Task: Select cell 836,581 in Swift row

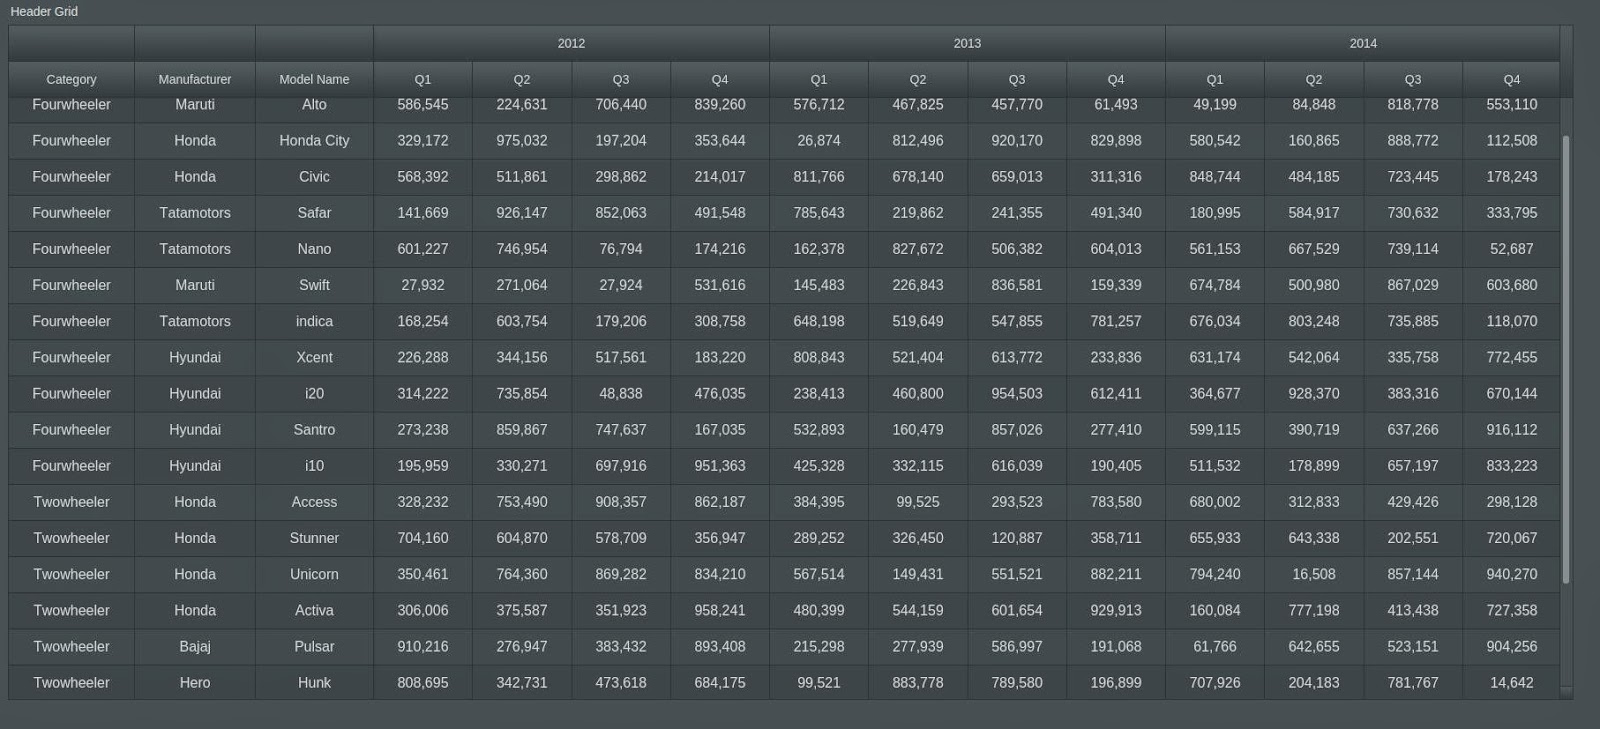Action: click(x=1017, y=285)
